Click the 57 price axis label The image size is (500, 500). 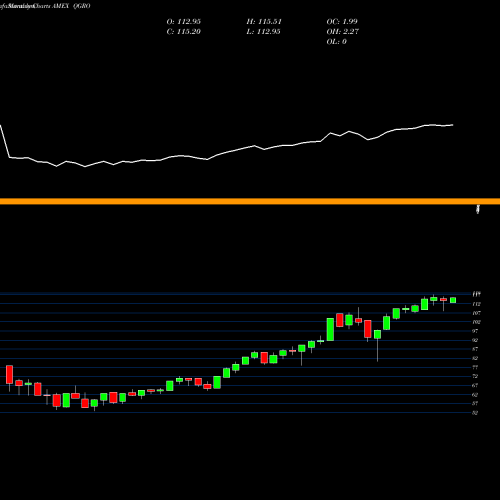[475, 403]
